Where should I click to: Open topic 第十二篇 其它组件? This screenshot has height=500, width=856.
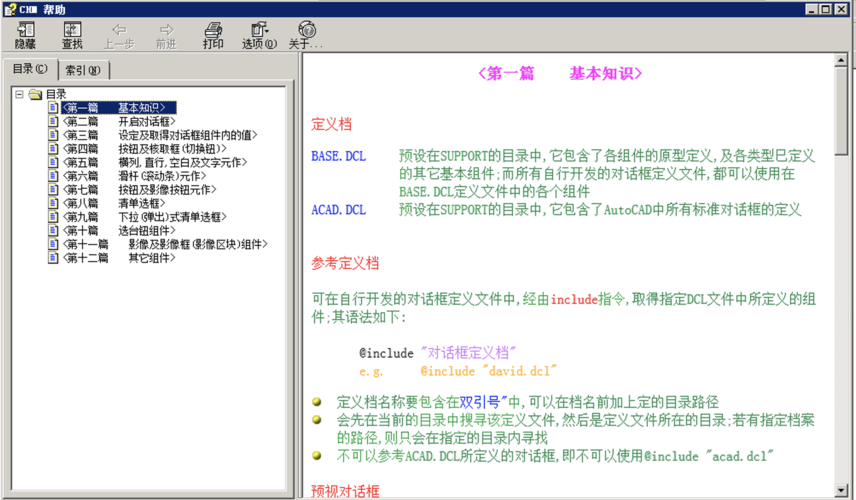pos(119,258)
